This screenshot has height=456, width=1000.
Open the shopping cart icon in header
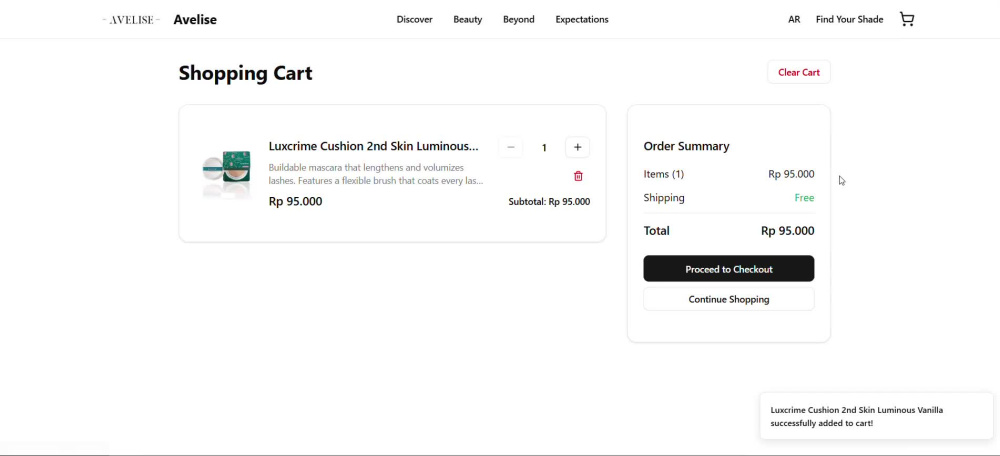coord(906,19)
